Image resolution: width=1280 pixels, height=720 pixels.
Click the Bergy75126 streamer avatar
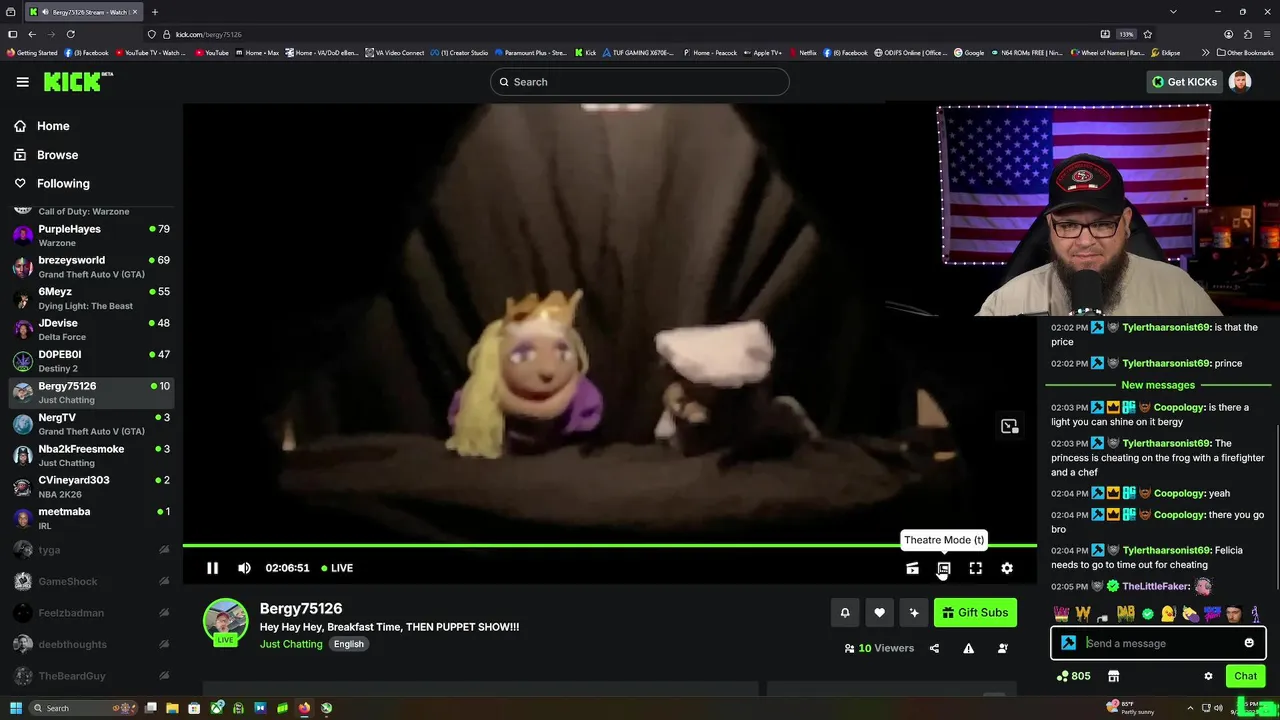click(x=226, y=621)
